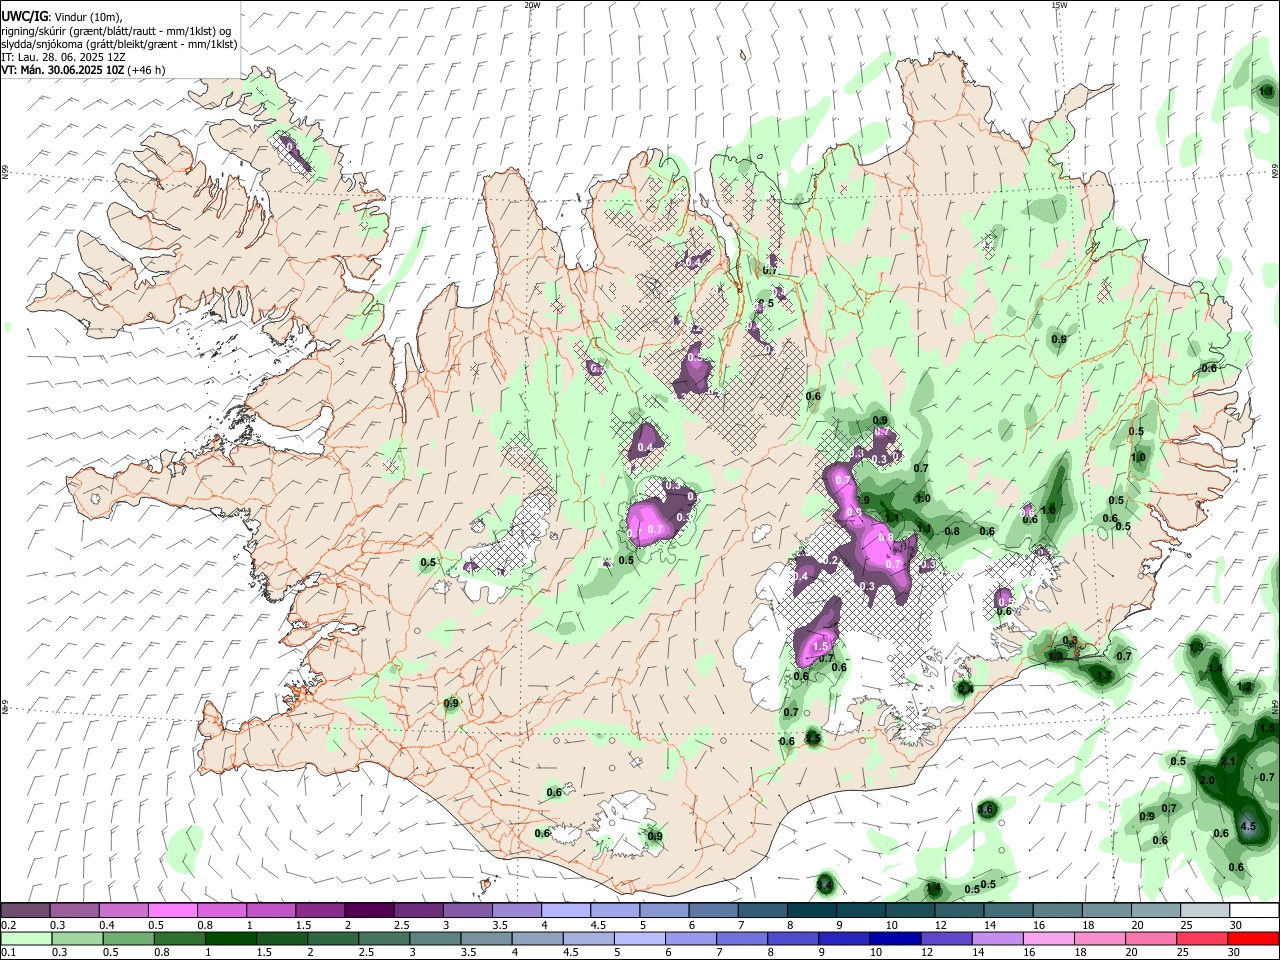Click the '2.0' precipitation value on the map
The height and width of the screenshot is (960, 1280).
(1206, 780)
